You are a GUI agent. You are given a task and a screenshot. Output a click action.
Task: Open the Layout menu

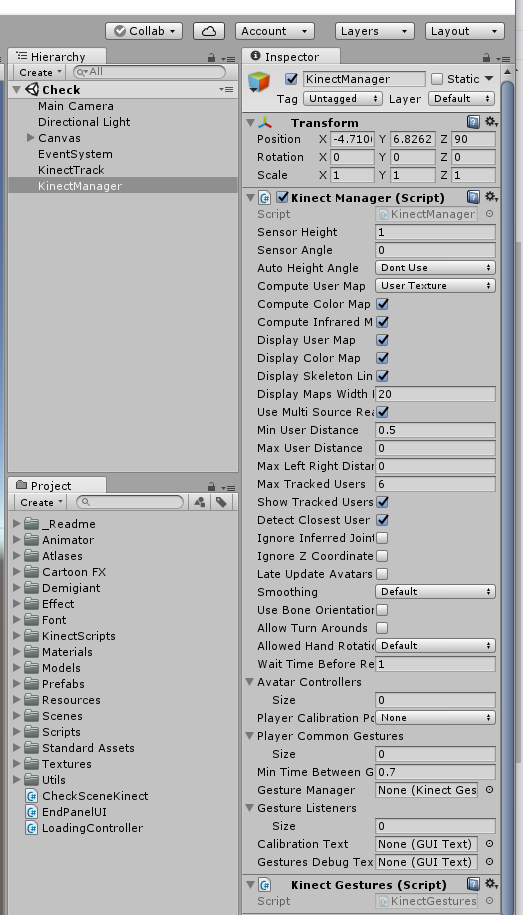coord(465,31)
